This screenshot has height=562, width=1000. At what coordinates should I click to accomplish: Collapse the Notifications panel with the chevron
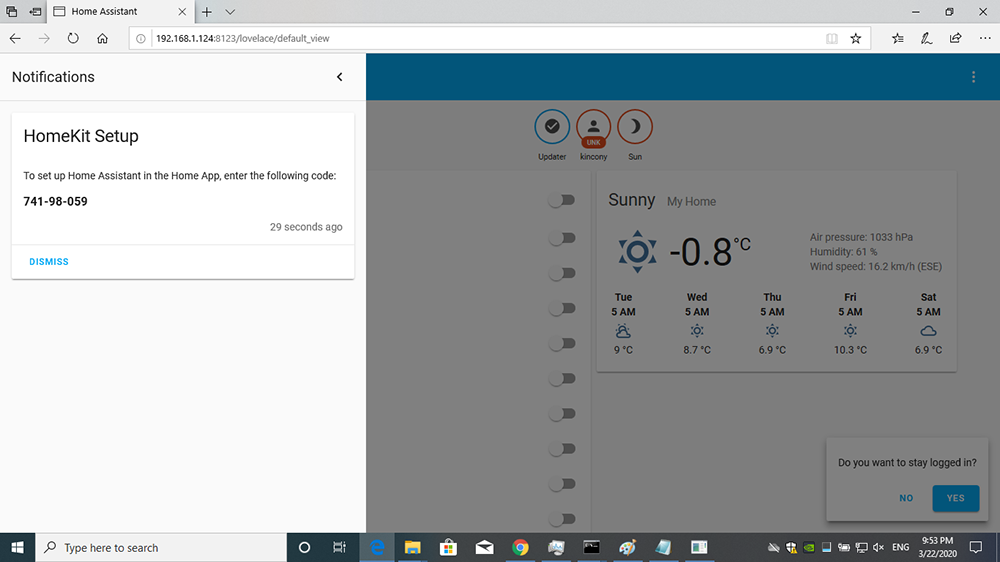[340, 77]
